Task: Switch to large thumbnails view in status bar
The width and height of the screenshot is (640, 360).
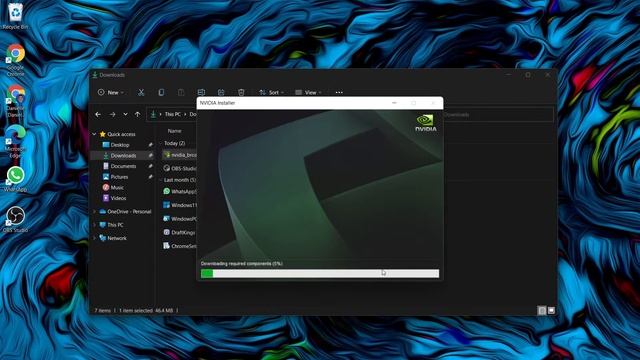Action: click(x=551, y=311)
